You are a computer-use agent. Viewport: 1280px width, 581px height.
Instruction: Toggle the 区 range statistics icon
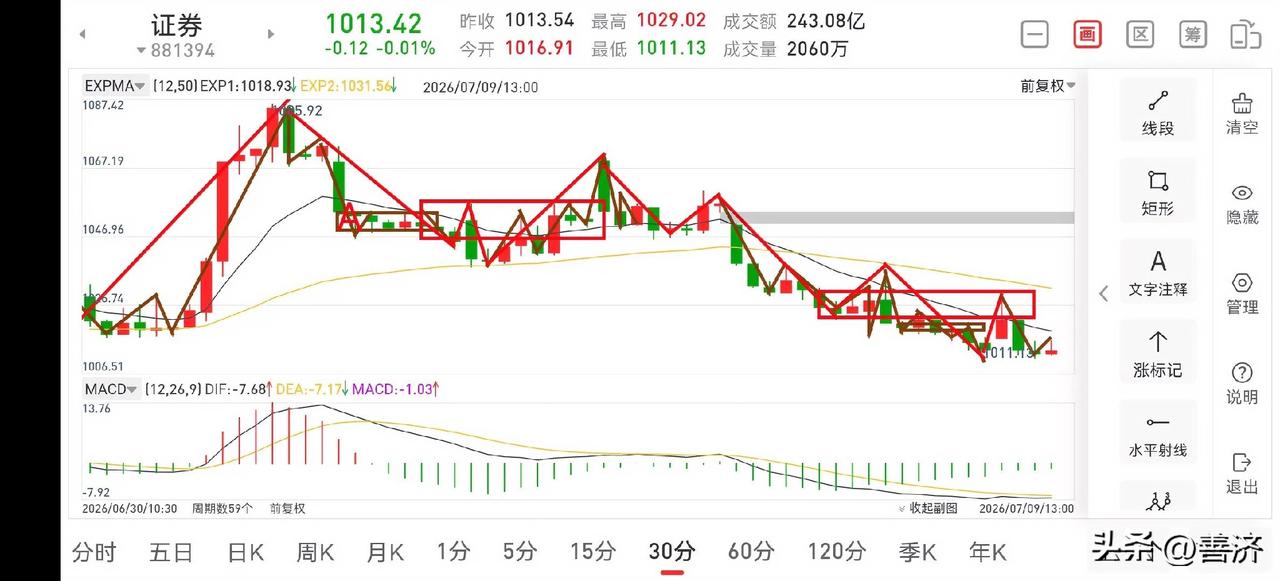tap(1140, 34)
